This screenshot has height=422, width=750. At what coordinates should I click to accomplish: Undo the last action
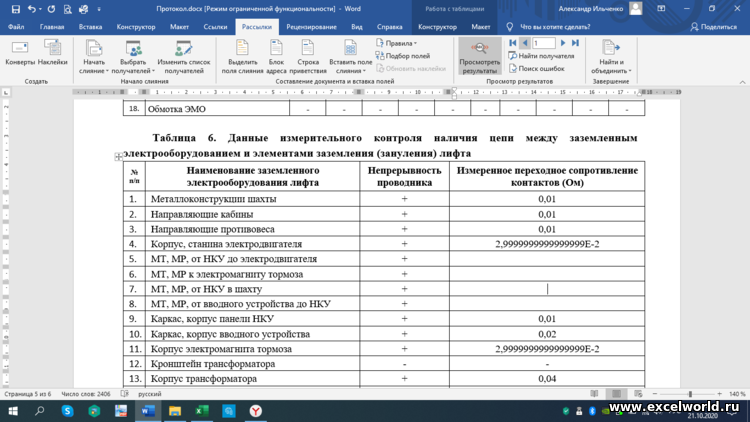pyautogui.click(x=32, y=9)
